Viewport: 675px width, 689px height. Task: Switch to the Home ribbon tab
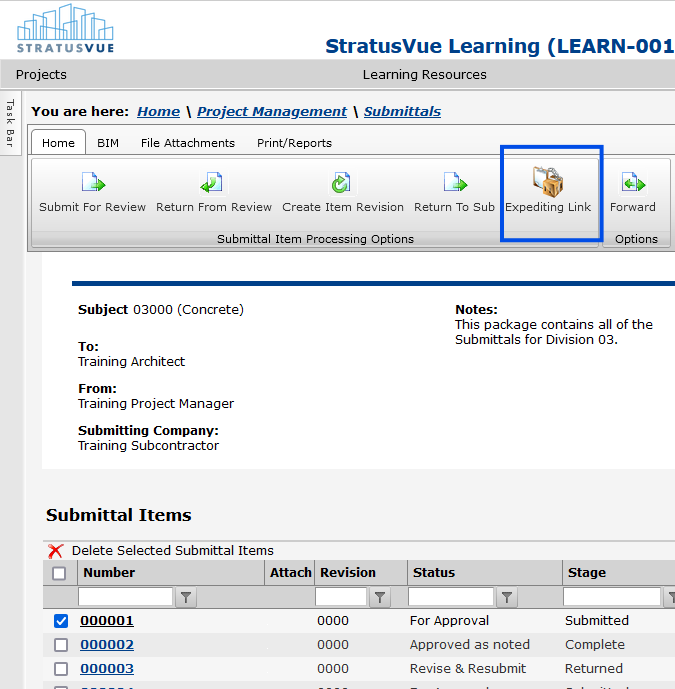tap(58, 143)
